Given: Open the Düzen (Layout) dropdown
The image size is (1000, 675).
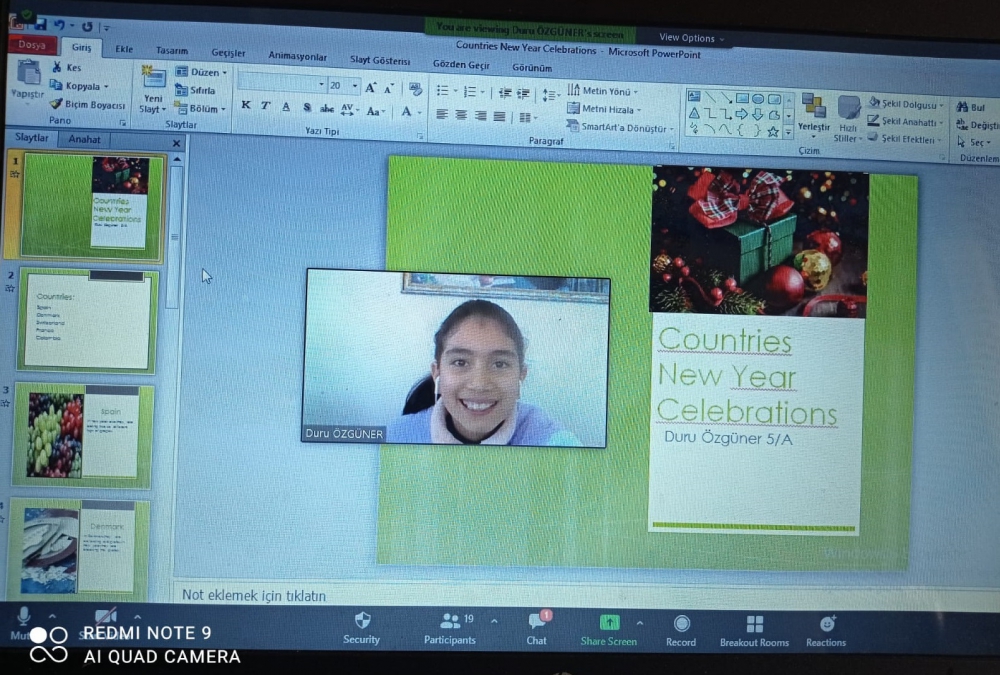Looking at the screenshot, I should (x=201, y=71).
